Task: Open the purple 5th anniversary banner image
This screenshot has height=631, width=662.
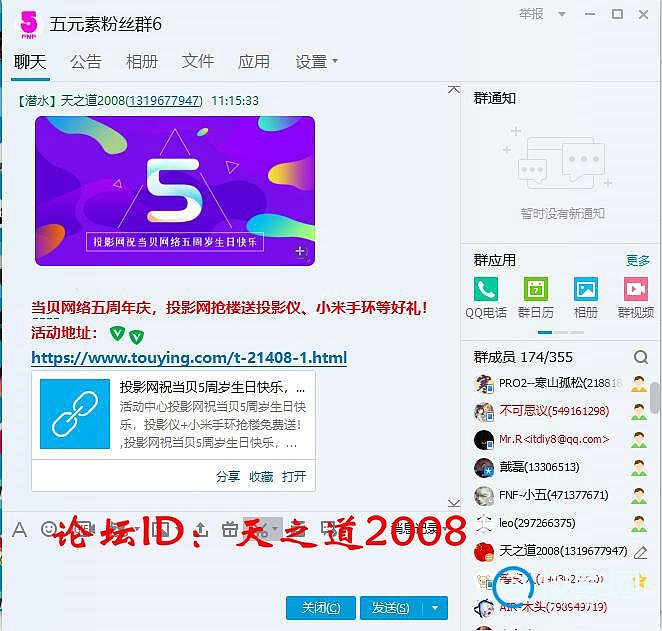Action: click(175, 191)
